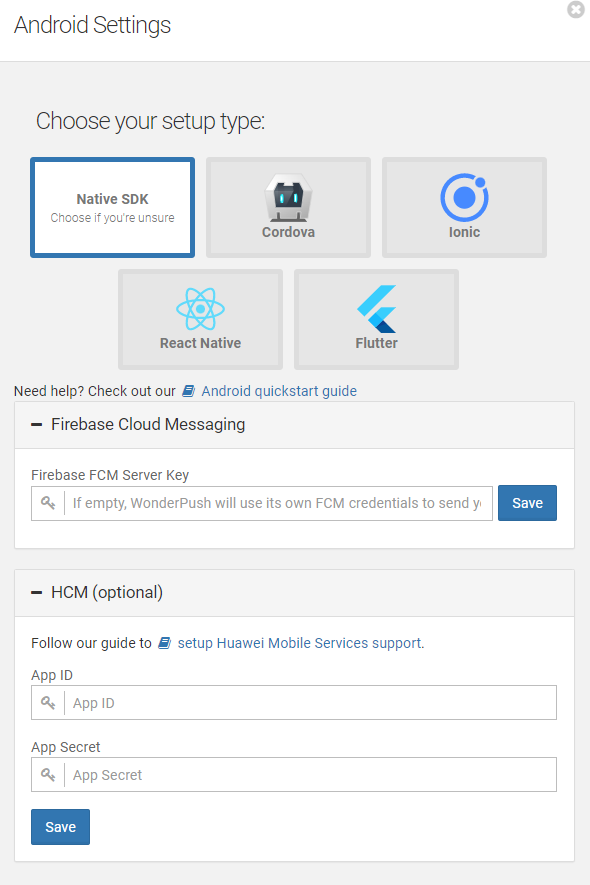This screenshot has width=590, height=885.
Task: Open the Android quickstart guide link
Action: point(279,391)
